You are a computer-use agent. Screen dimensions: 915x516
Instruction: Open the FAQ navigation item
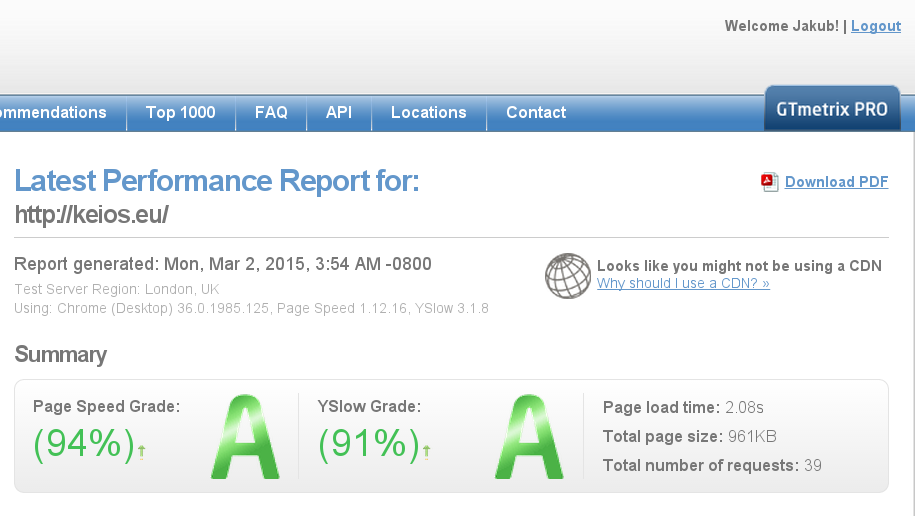(x=271, y=113)
